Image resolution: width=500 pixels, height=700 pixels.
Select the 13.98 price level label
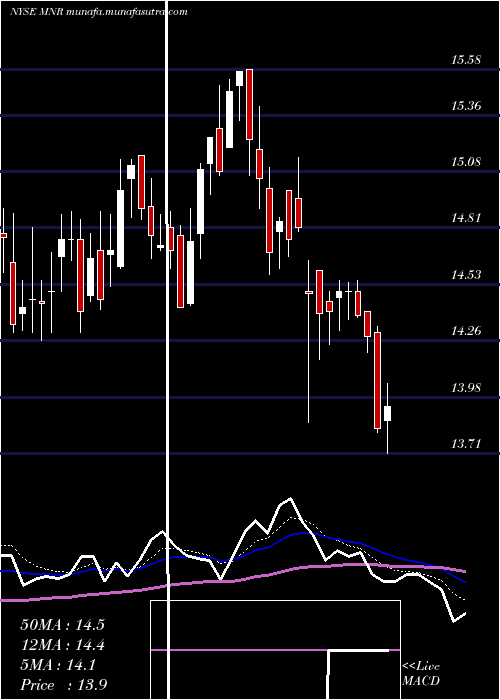click(x=466, y=387)
